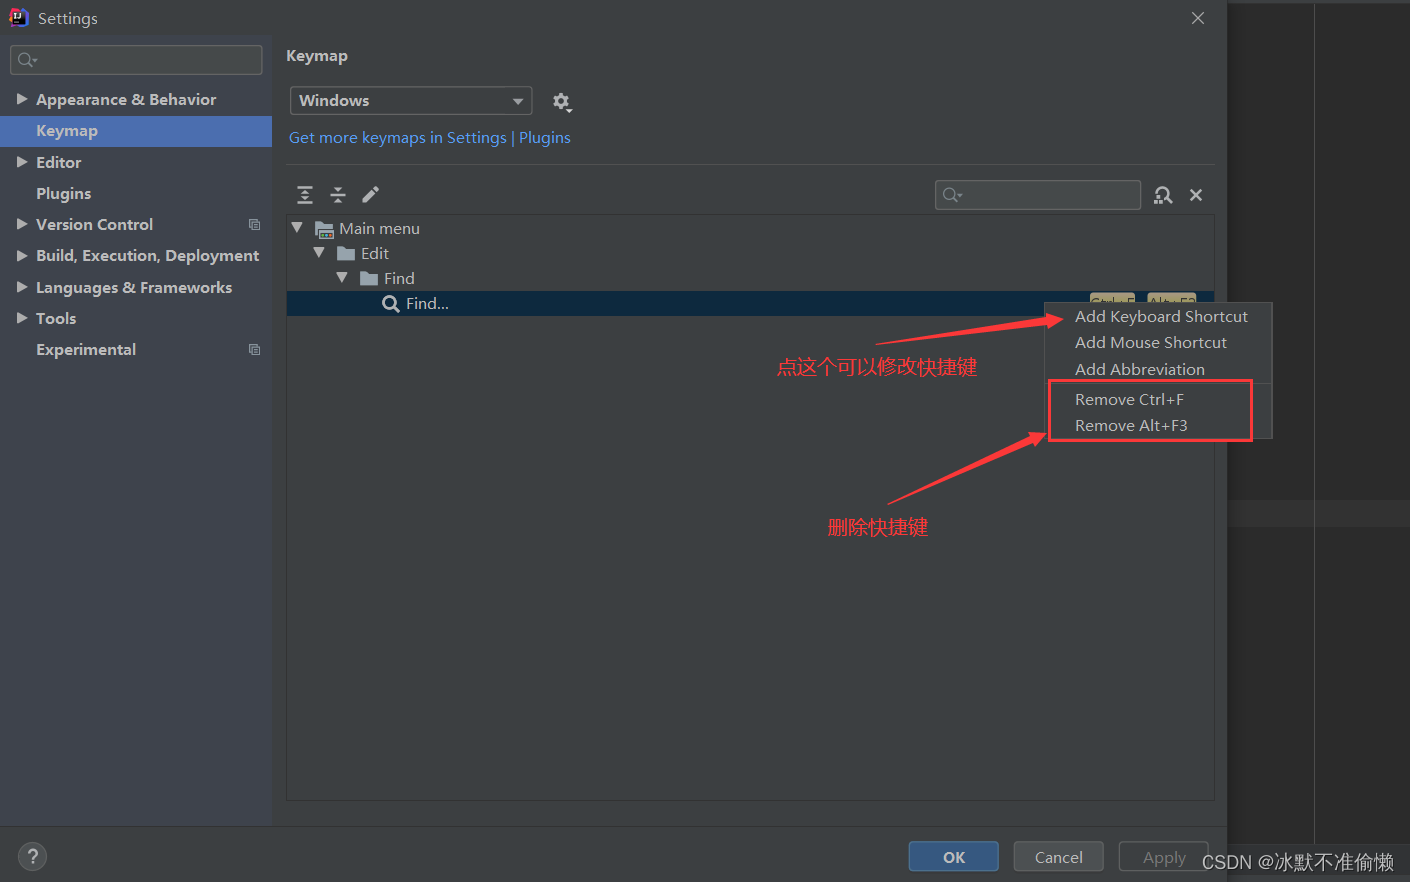Select the Find... action row
The height and width of the screenshot is (882, 1410).
click(x=750, y=304)
